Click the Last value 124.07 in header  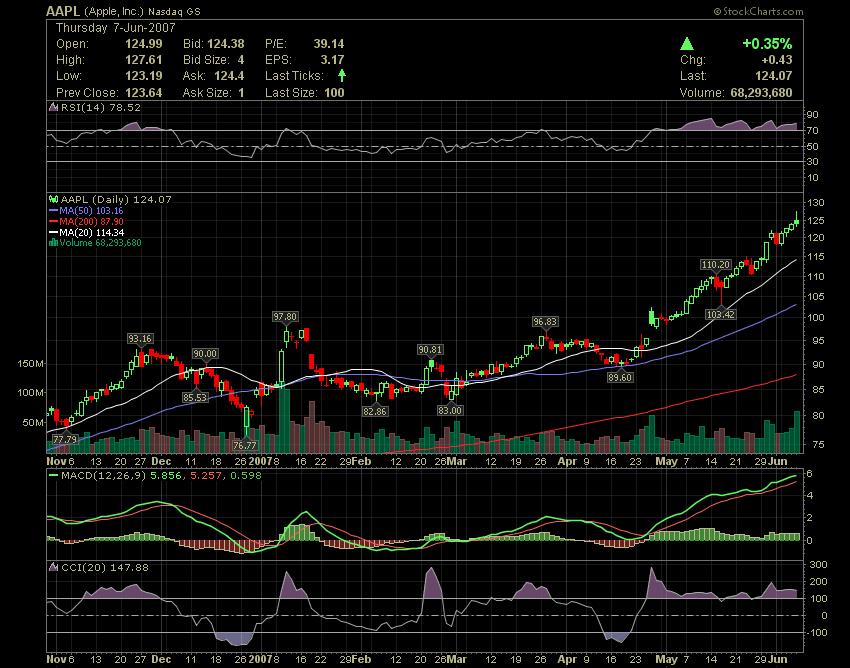click(774, 76)
